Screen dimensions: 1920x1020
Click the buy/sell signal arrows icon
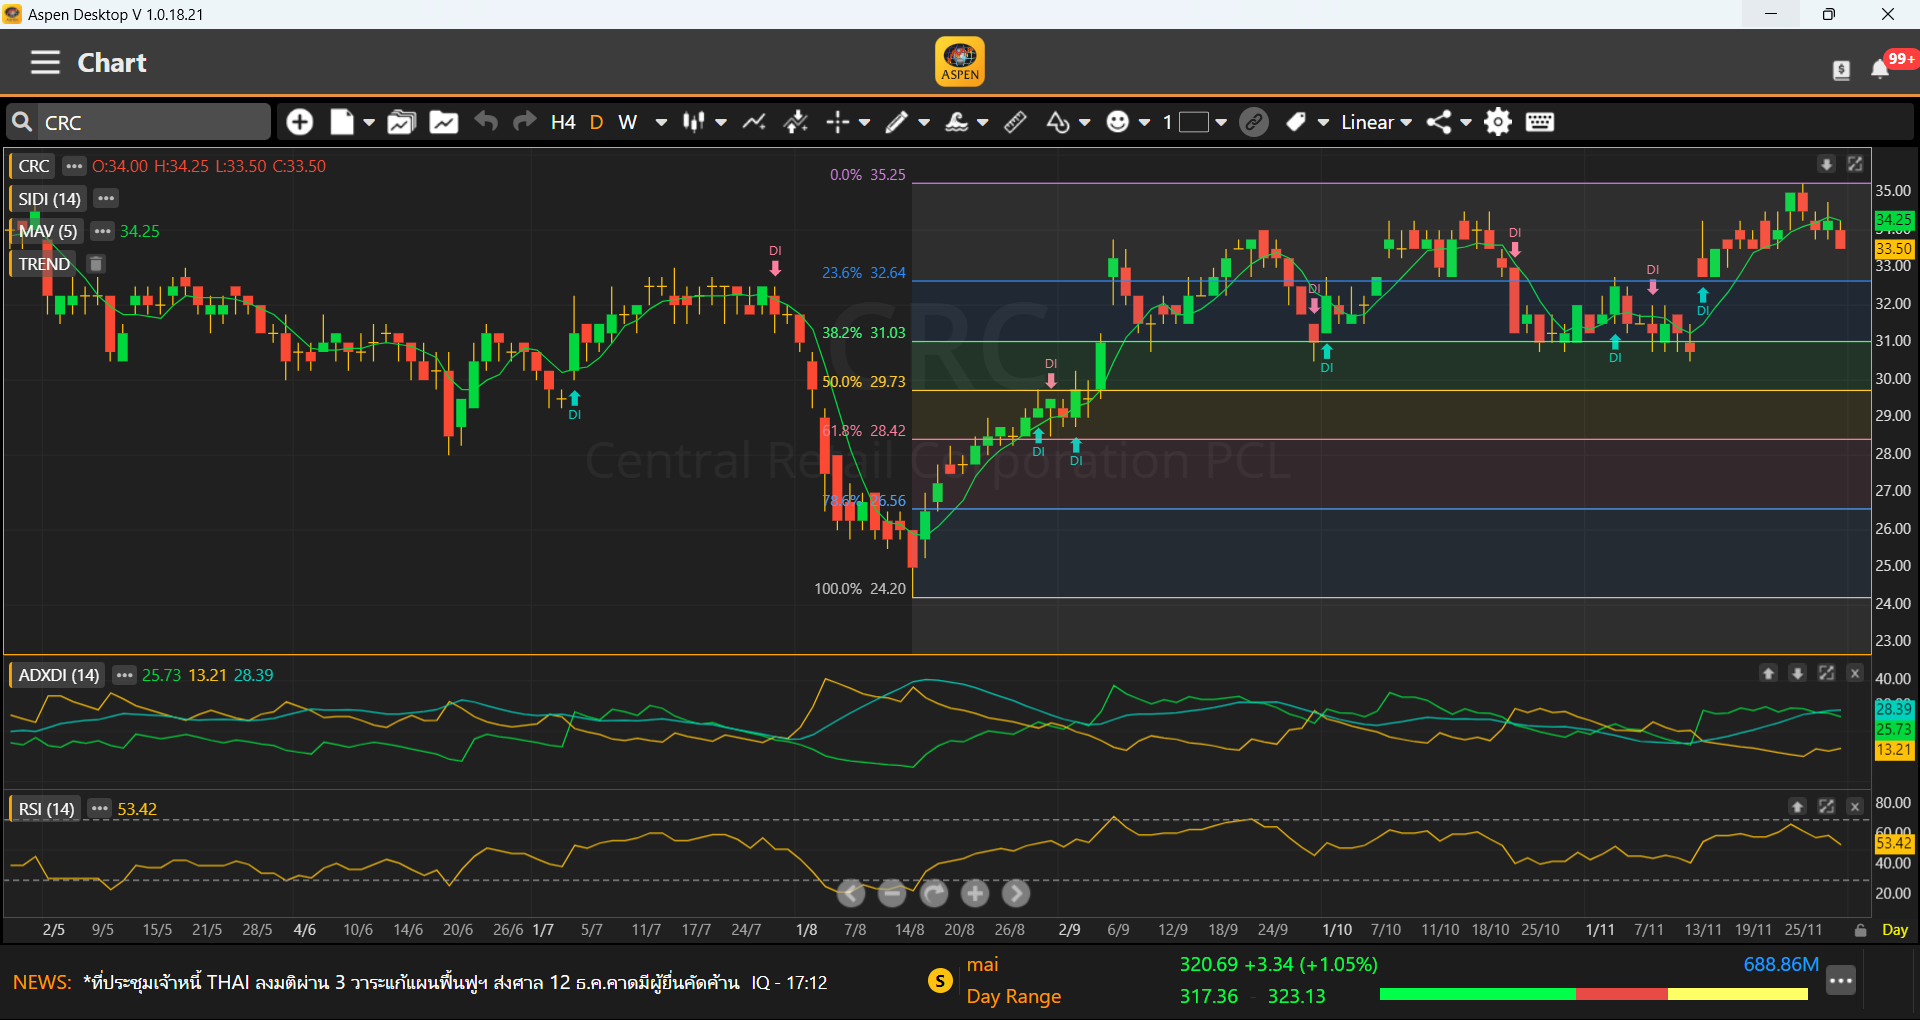[796, 122]
